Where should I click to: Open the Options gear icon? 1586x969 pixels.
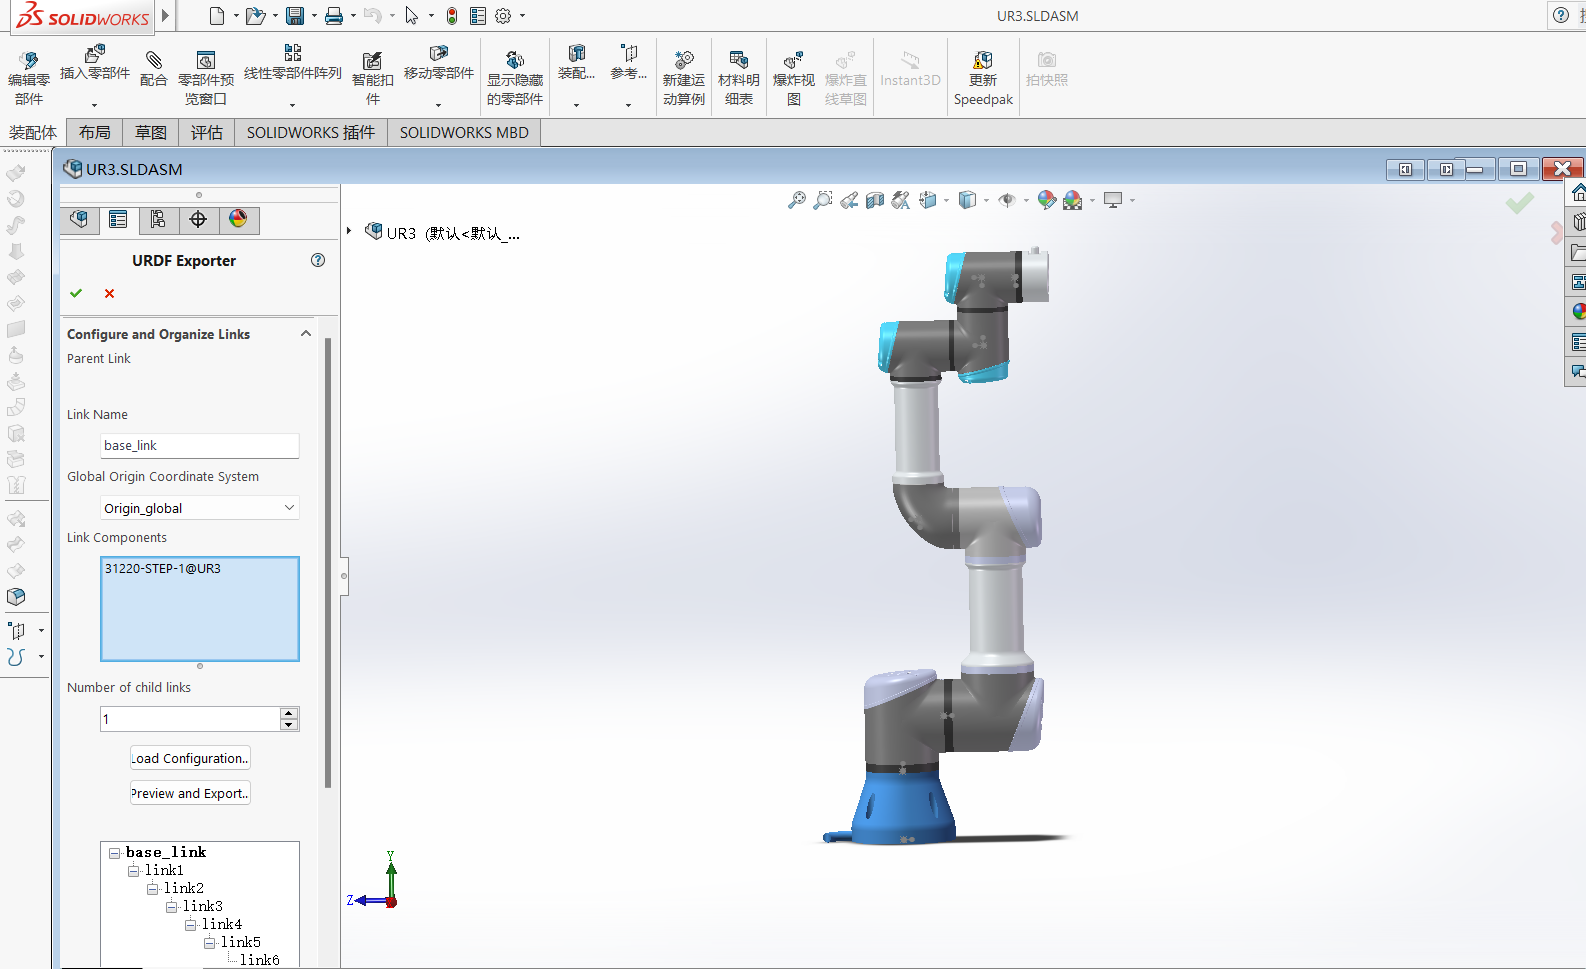click(503, 16)
